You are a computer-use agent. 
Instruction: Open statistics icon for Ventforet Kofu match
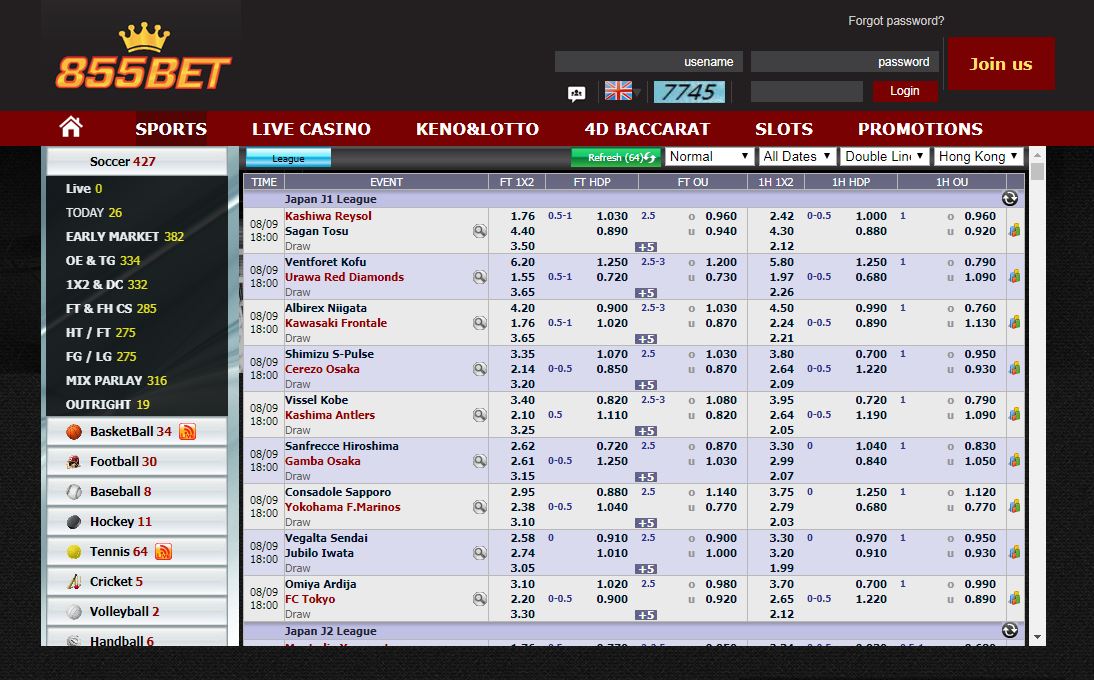pyautogui.click(x=1014, y=277)
